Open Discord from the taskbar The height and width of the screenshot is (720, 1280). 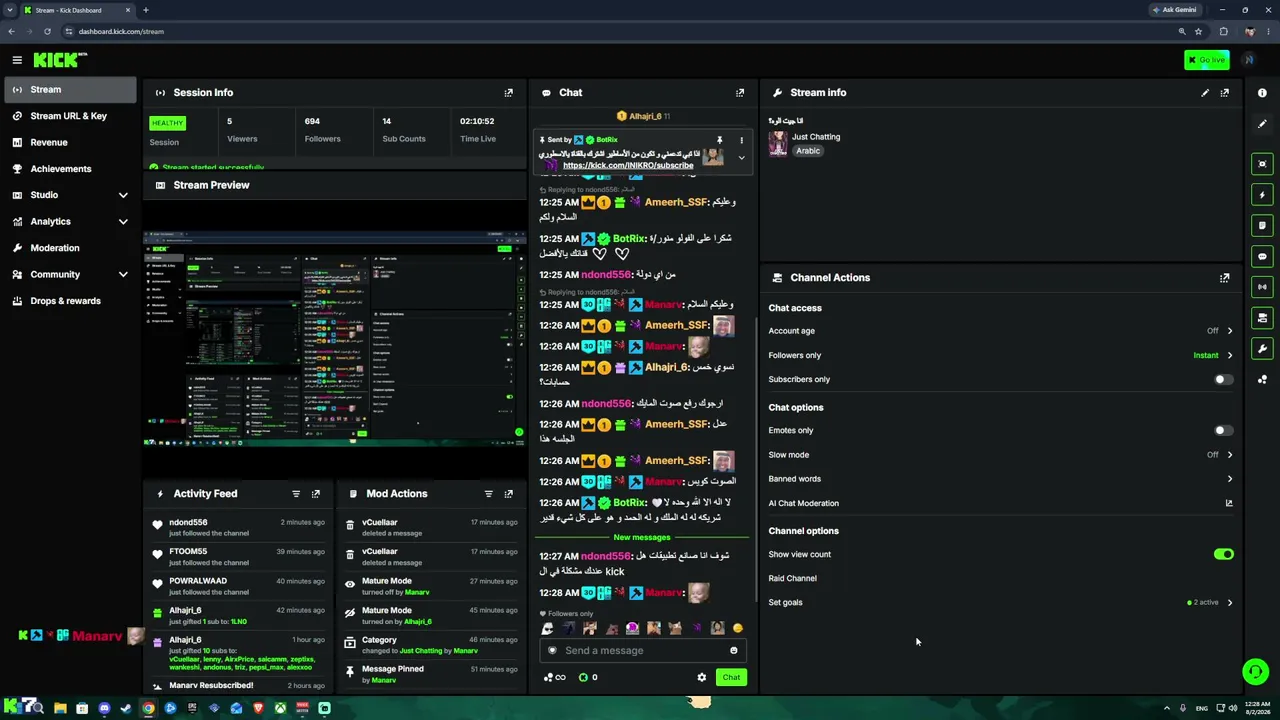104,709
